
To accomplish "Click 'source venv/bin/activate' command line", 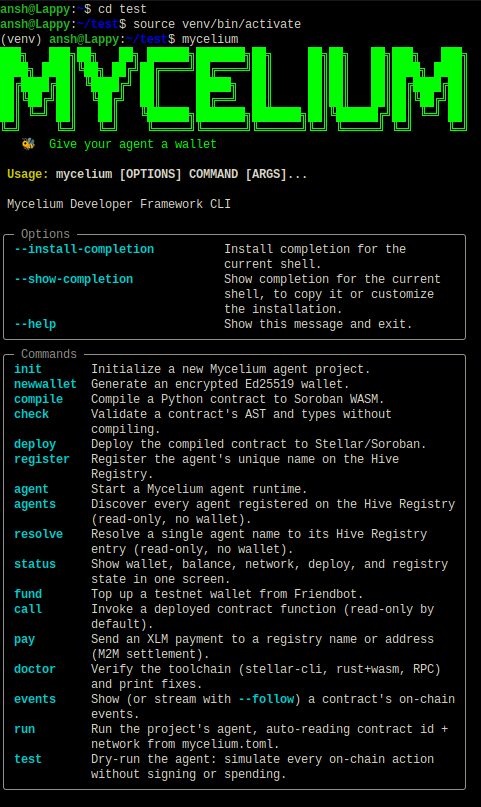I will click(x=217, y=24).
